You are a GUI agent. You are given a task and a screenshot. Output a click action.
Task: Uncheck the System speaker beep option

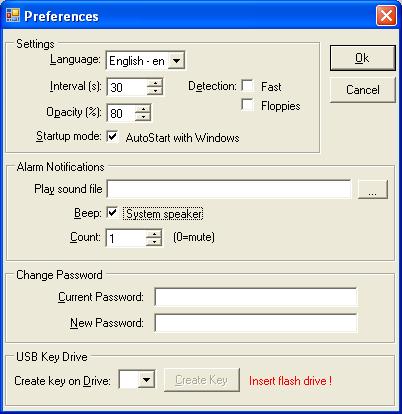(x=113, y=212)
